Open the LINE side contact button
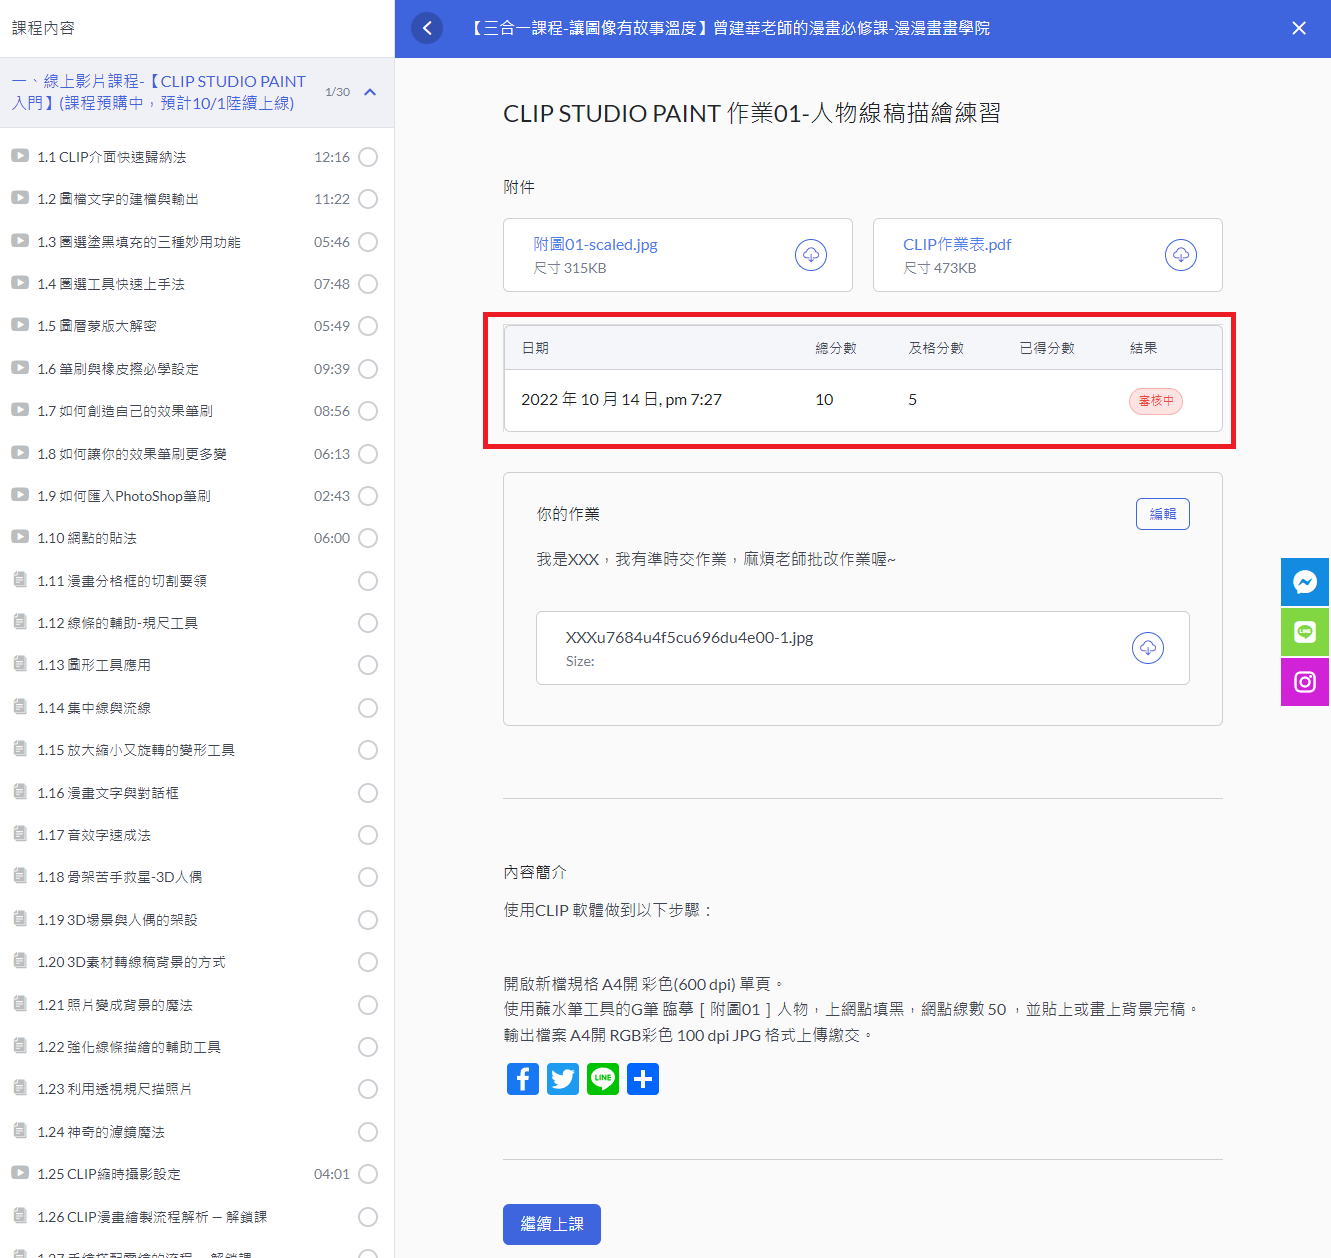This screenshot has width=1331, height=1258. point(1305,632)
